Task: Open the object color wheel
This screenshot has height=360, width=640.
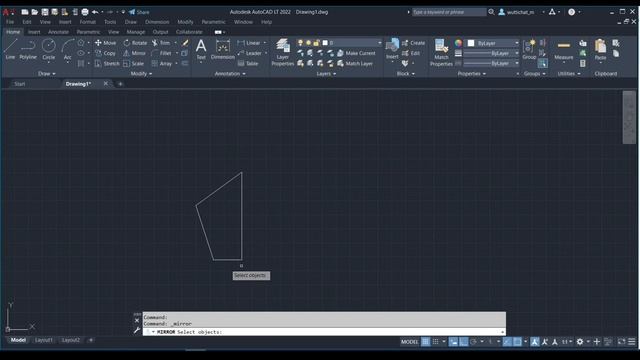Action: (x=458, y=43)
